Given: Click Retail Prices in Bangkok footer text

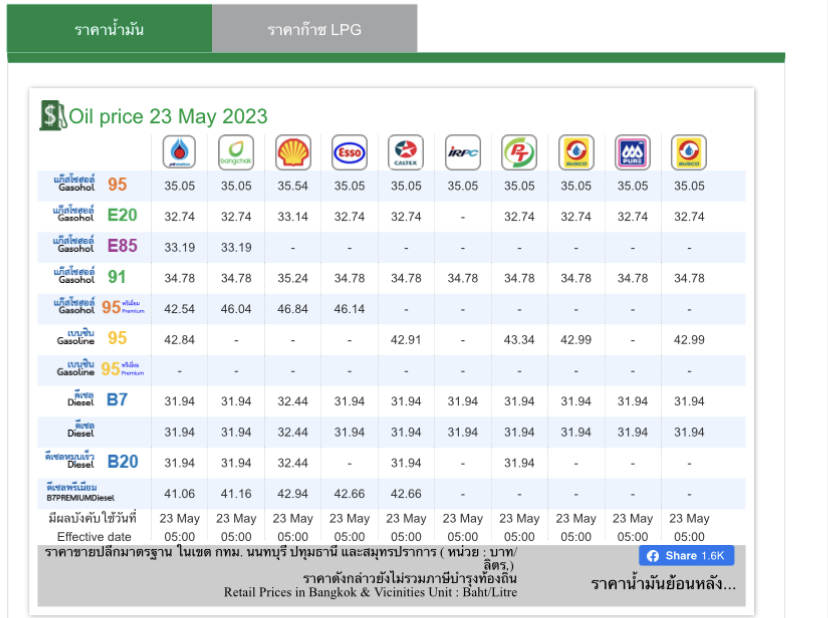Looking at the screenshot, I should click(370, 592).
